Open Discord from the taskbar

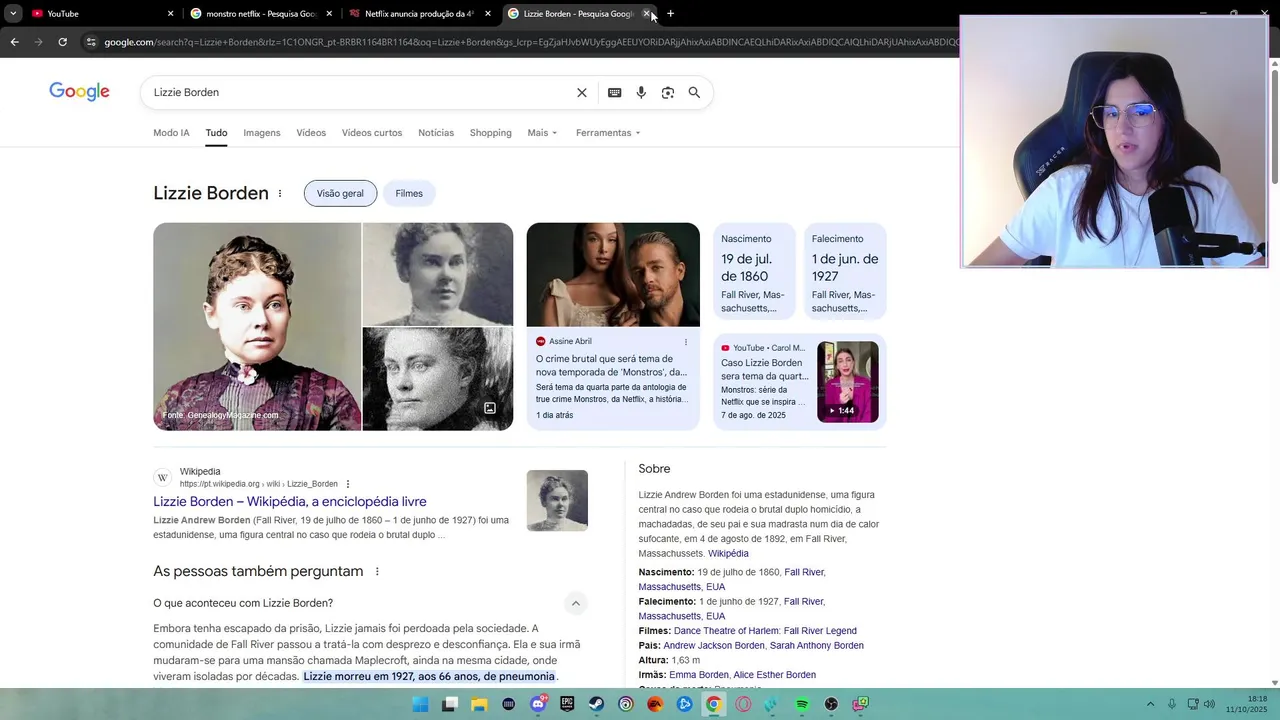point(538,704)
